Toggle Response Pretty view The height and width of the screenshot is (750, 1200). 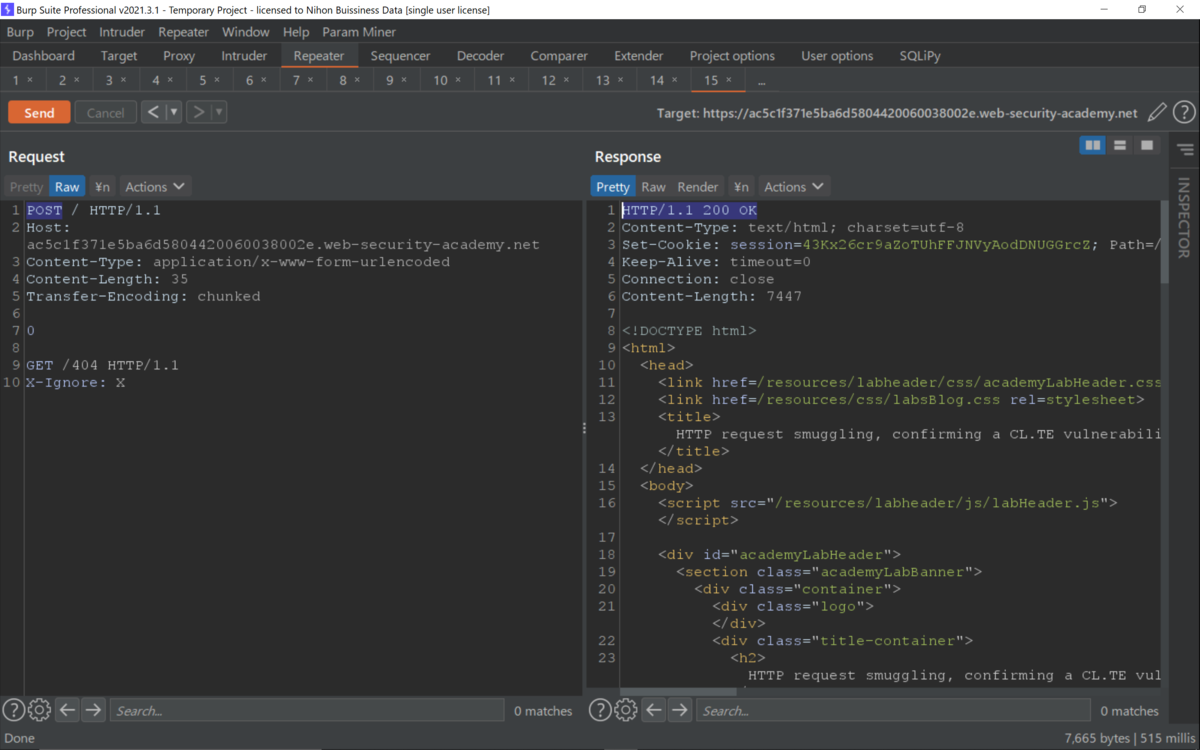(613, 187)
